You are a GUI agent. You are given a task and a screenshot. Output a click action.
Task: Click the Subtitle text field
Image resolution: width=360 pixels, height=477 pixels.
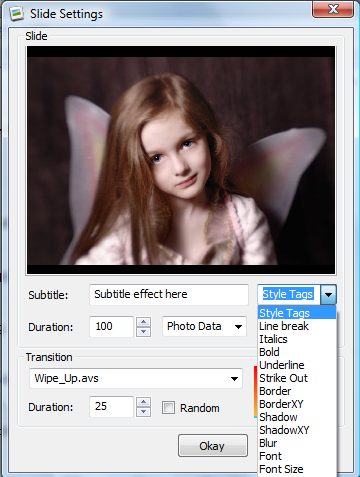[169, 294]
